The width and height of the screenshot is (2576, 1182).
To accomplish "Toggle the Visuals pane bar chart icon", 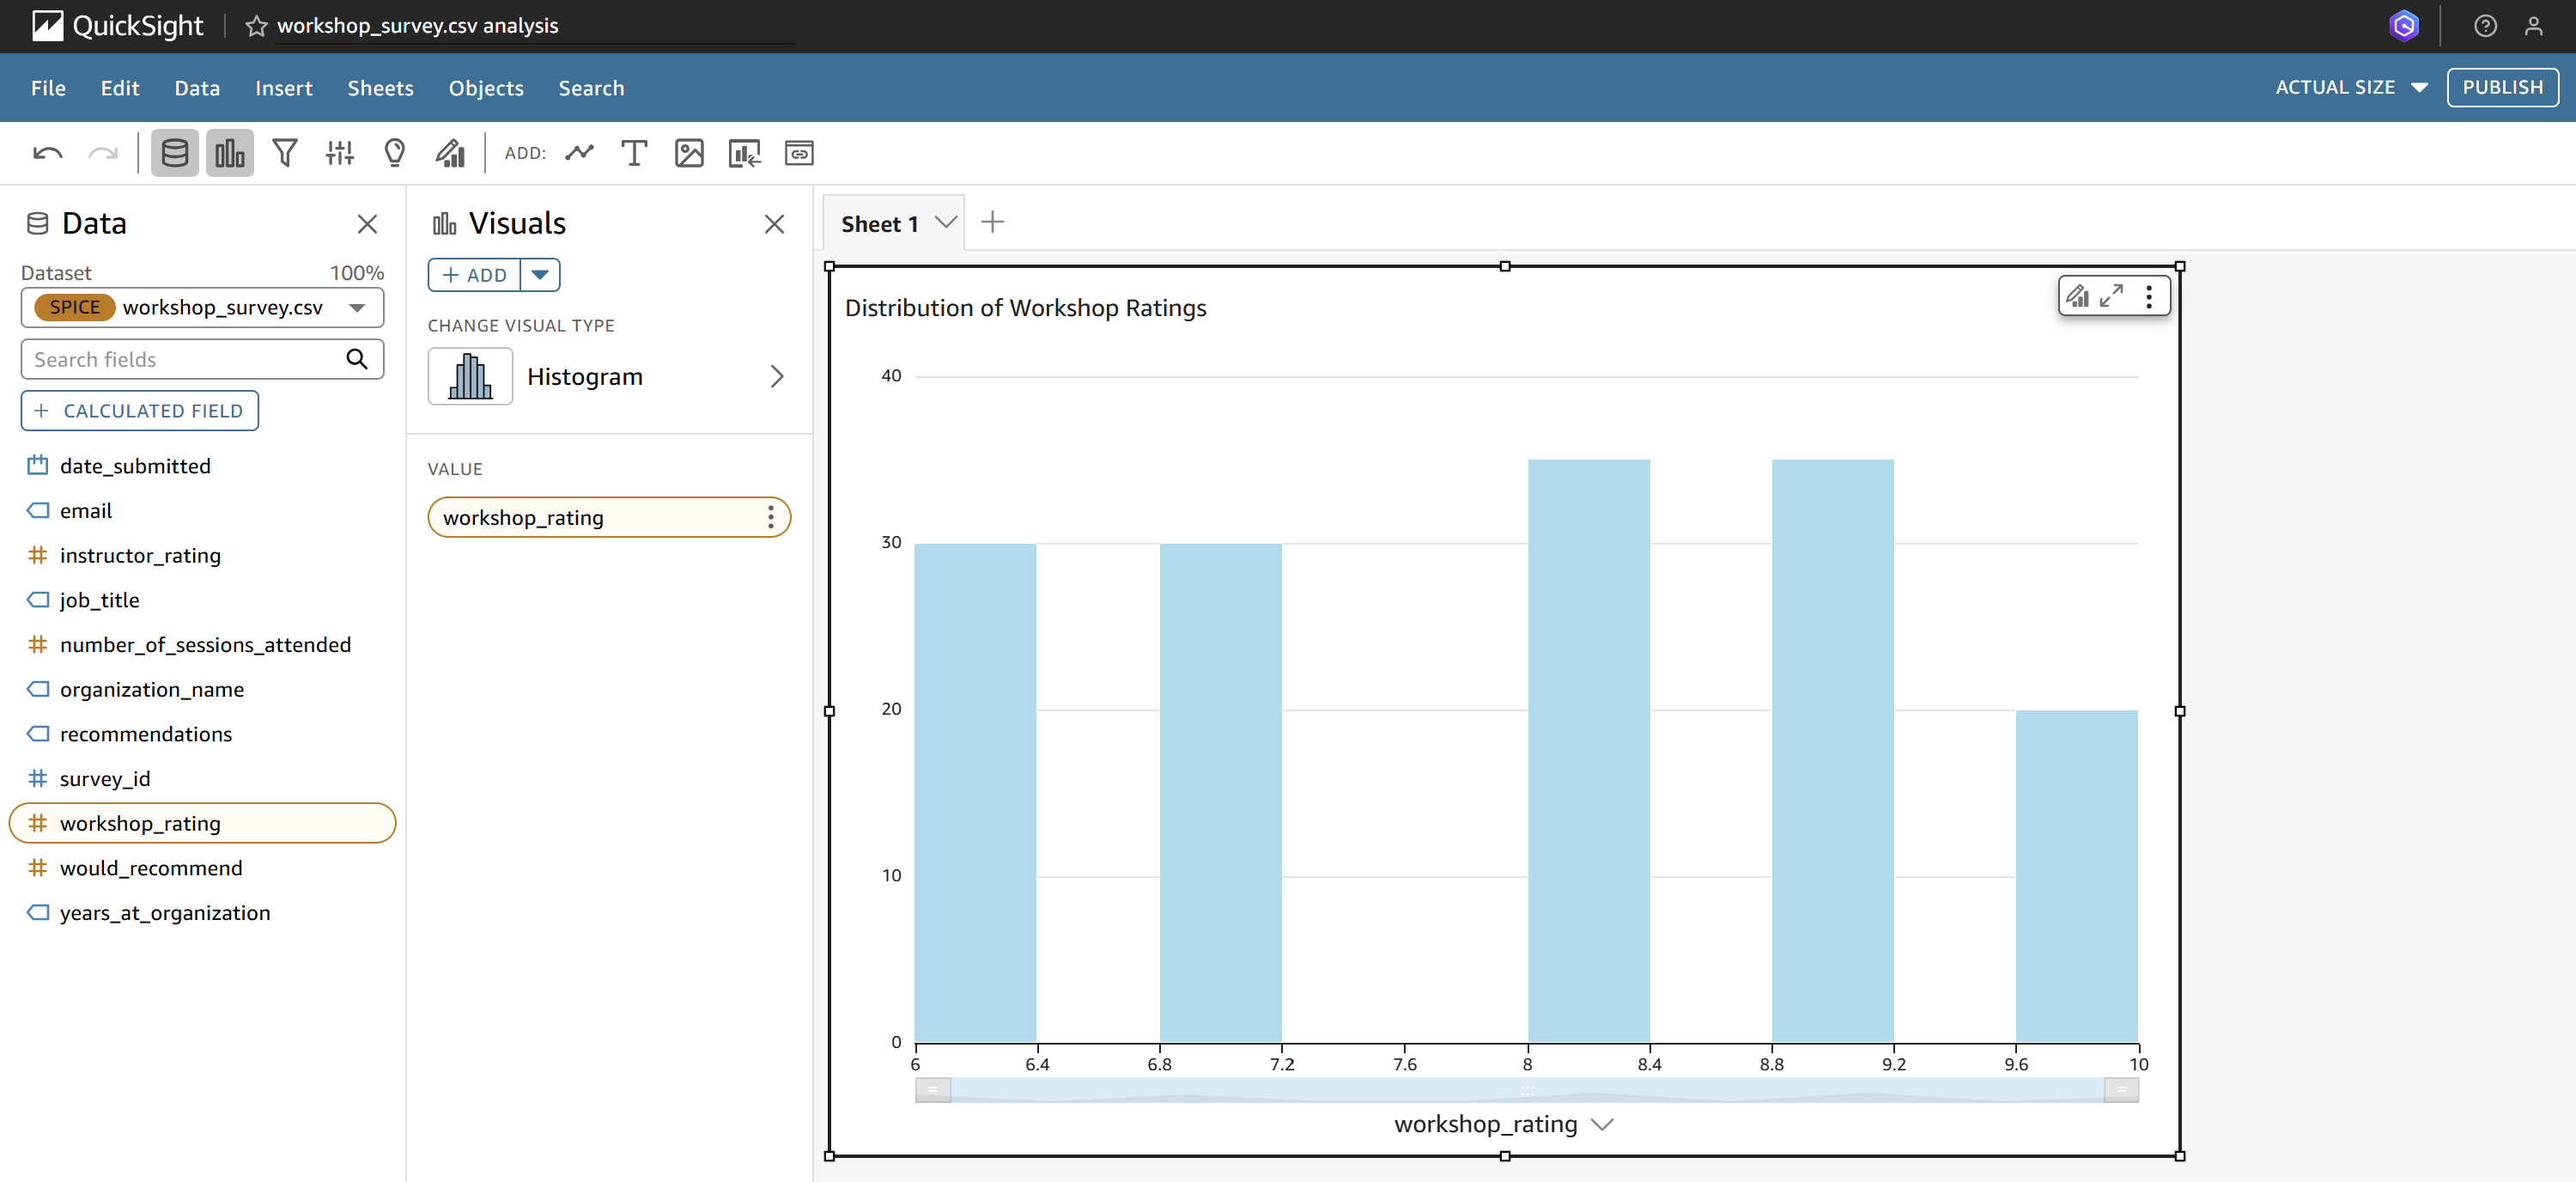I will click(230, 153).
